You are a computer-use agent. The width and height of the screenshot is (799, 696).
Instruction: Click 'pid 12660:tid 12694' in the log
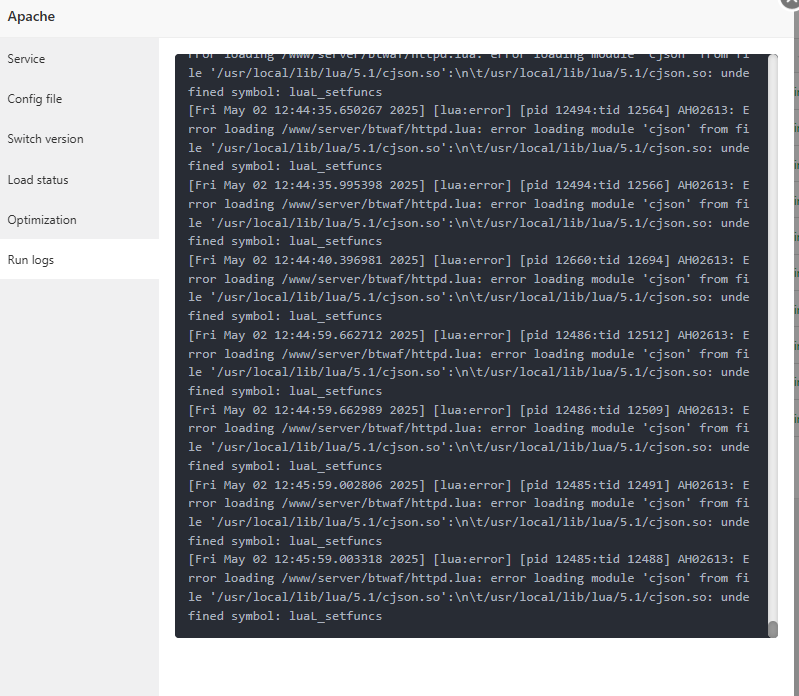click(594, 260)
